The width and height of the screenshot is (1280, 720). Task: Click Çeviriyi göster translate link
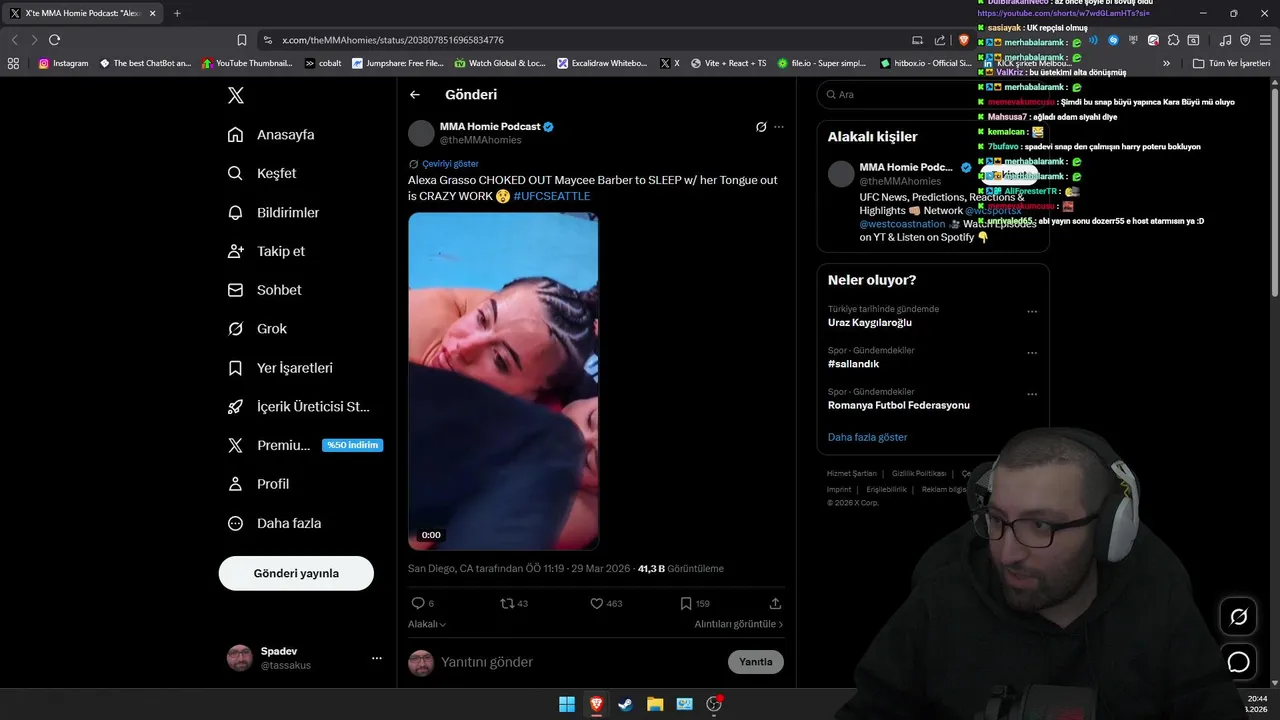tap(450, 164)
